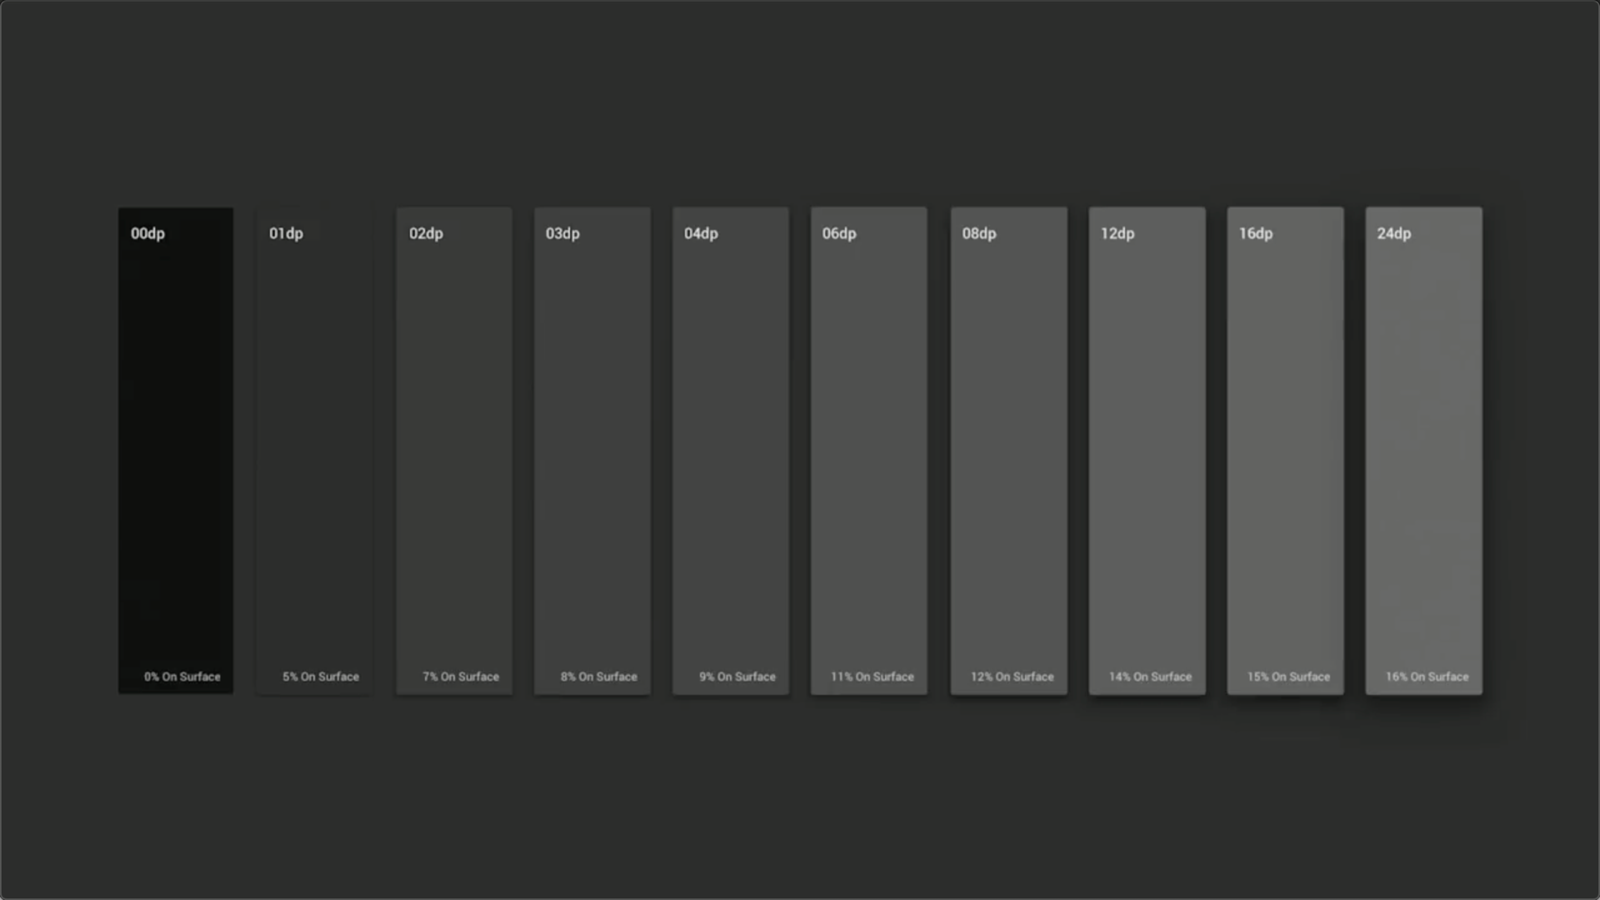The height and width of the screenshot is (900, 1600).
Task: Click the "16% On Surface" label
Action: click(1427, 677)
